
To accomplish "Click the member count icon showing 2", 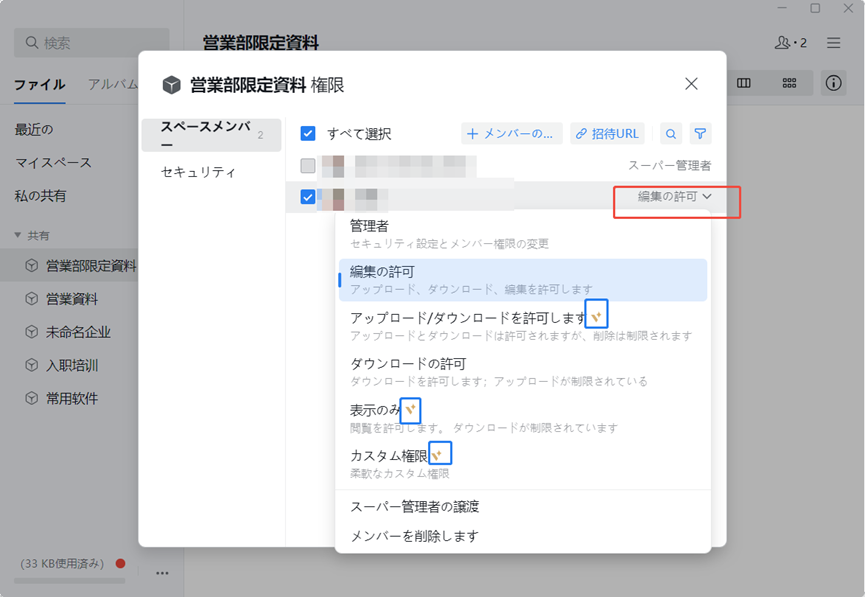I will [789, 43].
